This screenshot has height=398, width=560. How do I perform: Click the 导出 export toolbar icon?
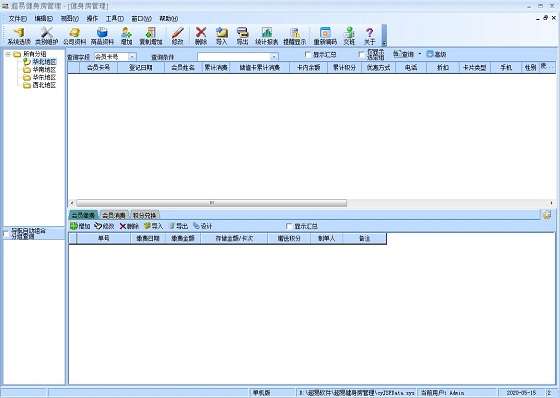(x=242, y=36)
